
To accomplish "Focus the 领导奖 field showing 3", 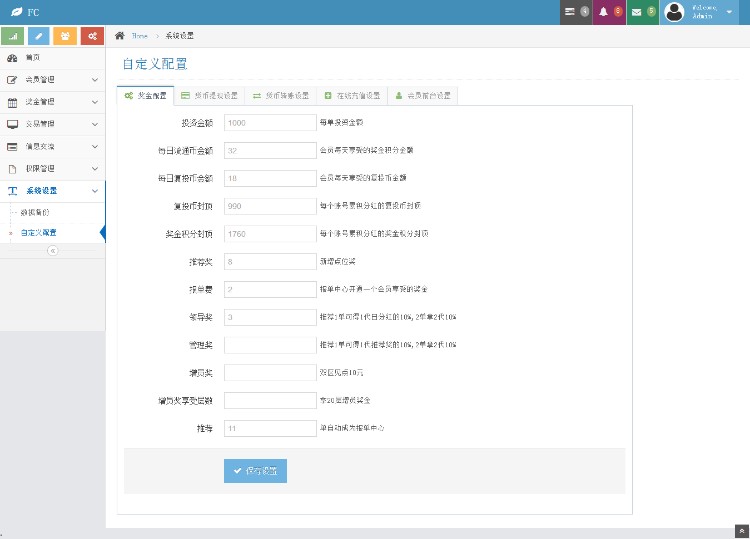I will click(x=270, y=317).
